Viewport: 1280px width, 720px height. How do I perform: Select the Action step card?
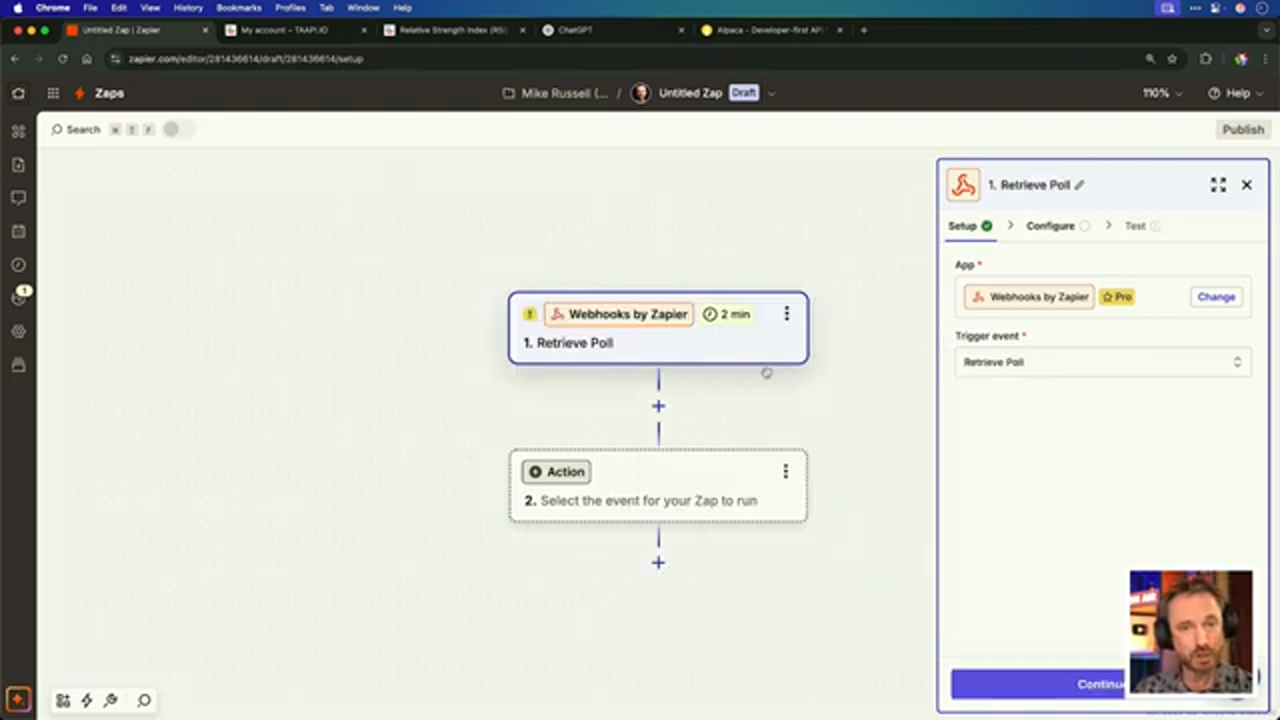point(658,486)
